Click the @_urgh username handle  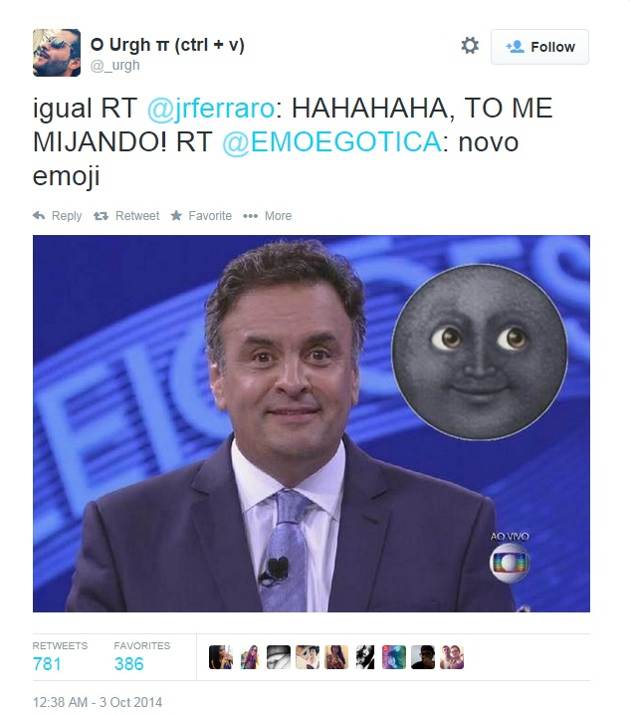pos(115,66)
